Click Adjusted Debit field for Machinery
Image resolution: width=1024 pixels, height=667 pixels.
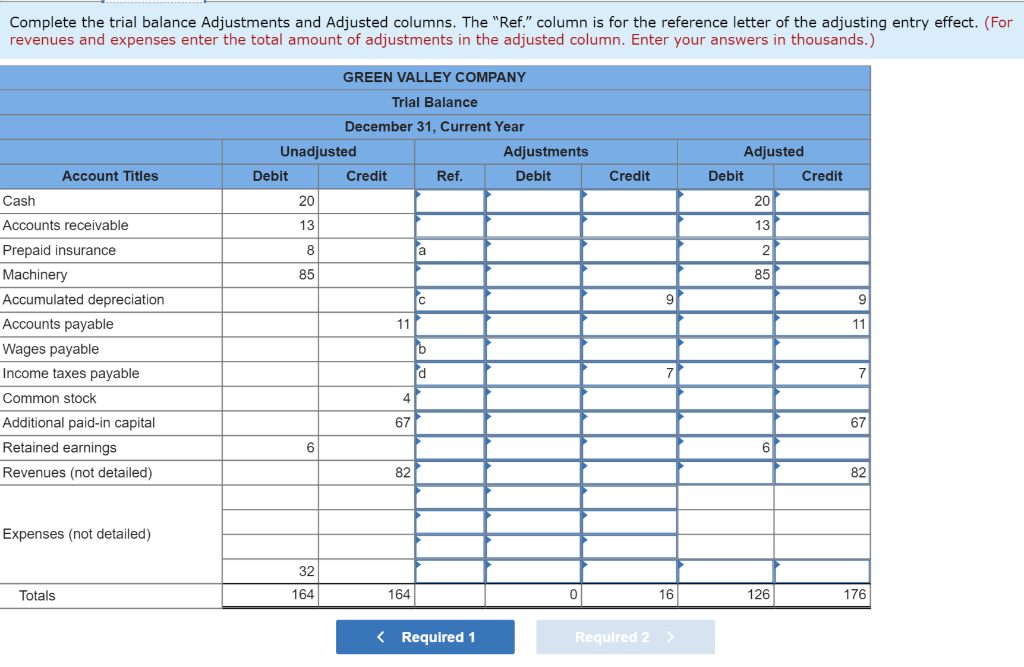[x=726, y=275]
